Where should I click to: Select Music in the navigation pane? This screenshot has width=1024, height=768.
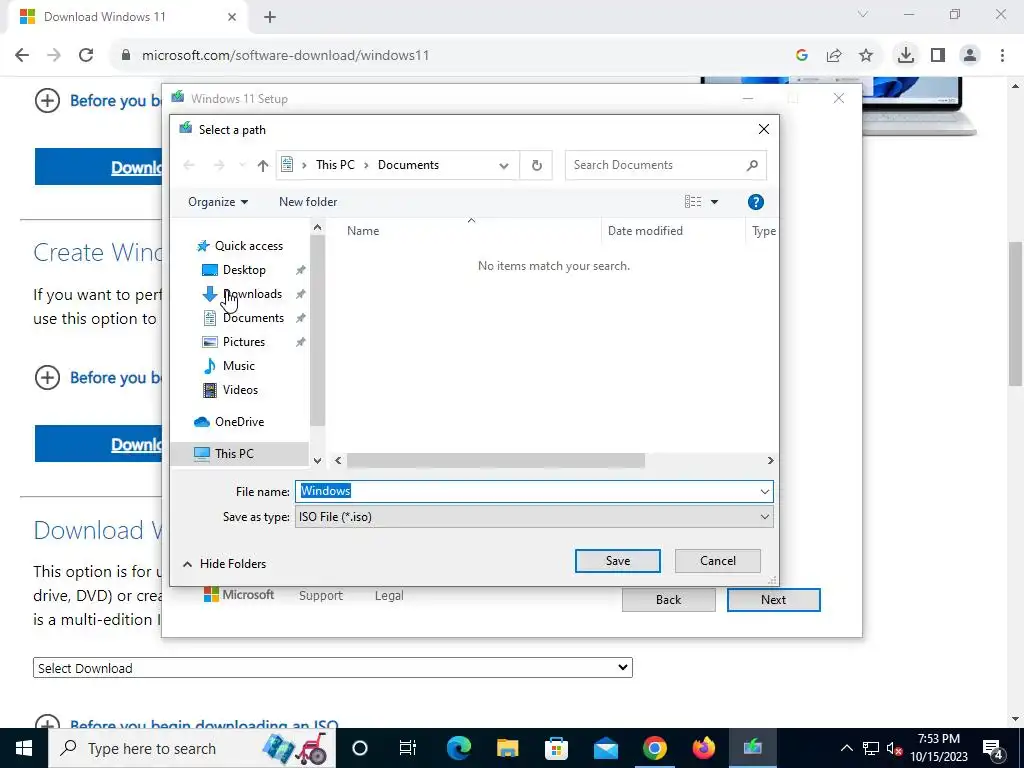pos(238,366)
